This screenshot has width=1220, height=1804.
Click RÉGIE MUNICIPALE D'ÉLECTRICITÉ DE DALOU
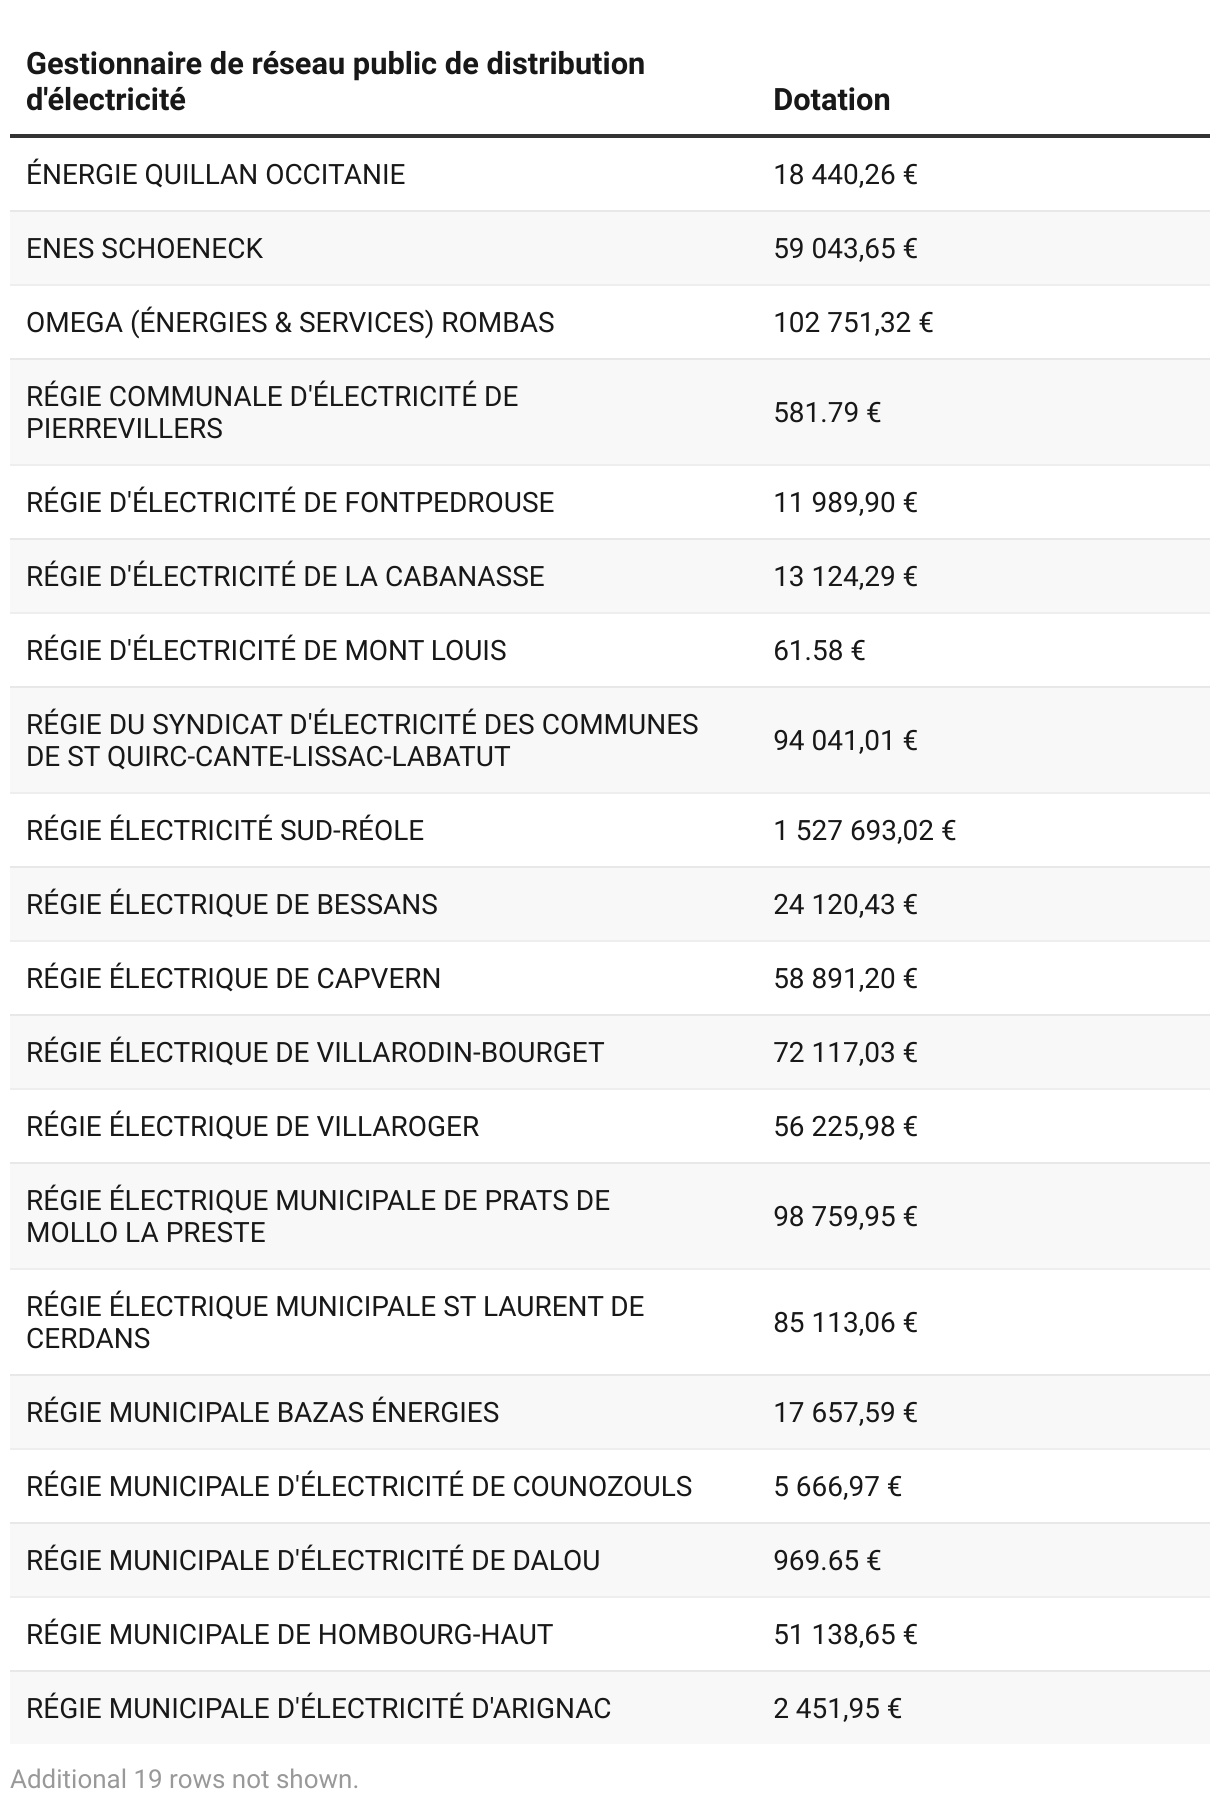pyautogui.click(x=313, y=1560)
